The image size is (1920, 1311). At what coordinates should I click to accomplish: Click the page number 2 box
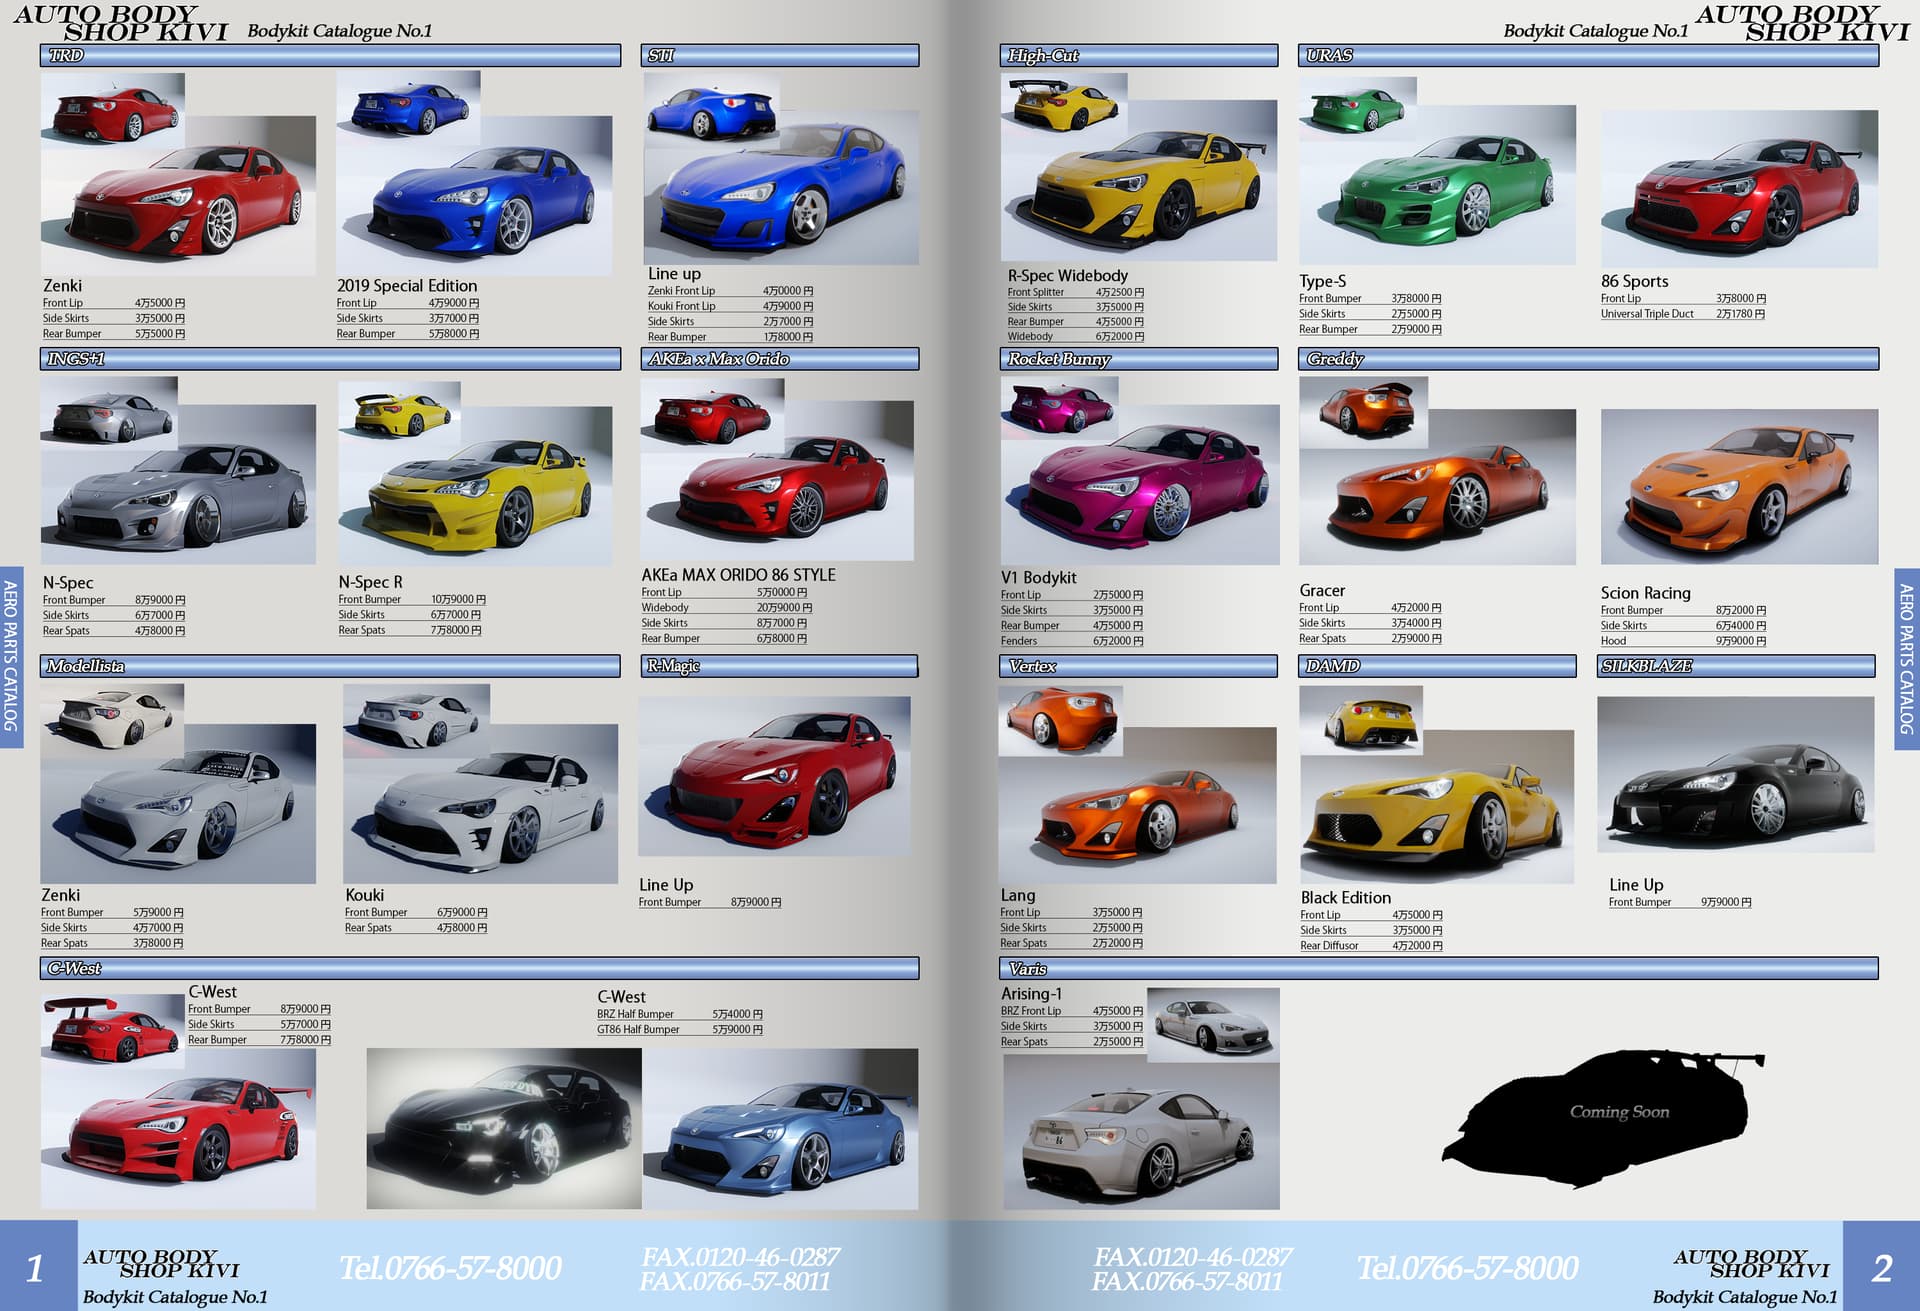(1881, 1266)
